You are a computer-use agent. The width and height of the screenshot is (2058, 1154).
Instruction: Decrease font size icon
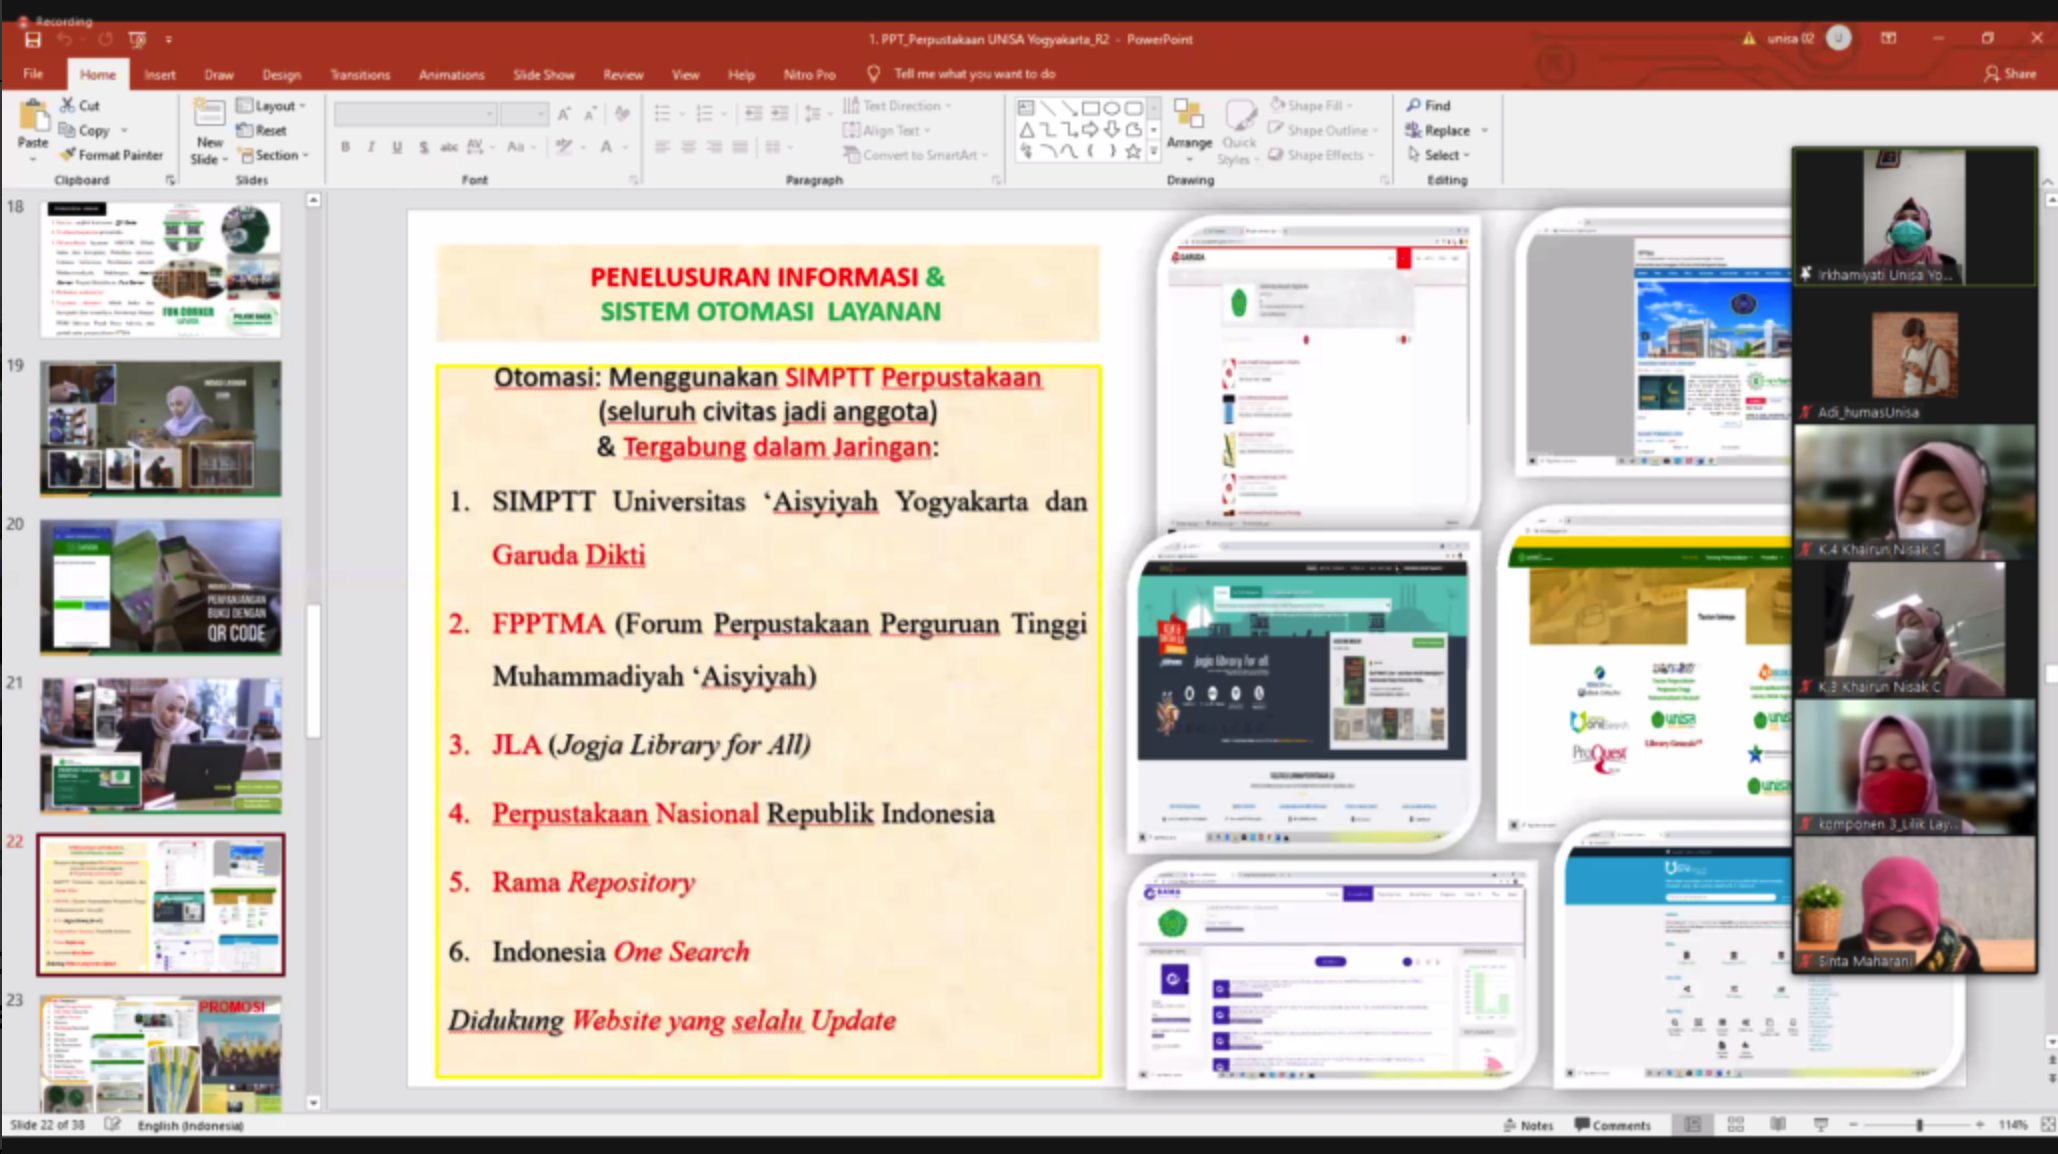coord(590,114)
